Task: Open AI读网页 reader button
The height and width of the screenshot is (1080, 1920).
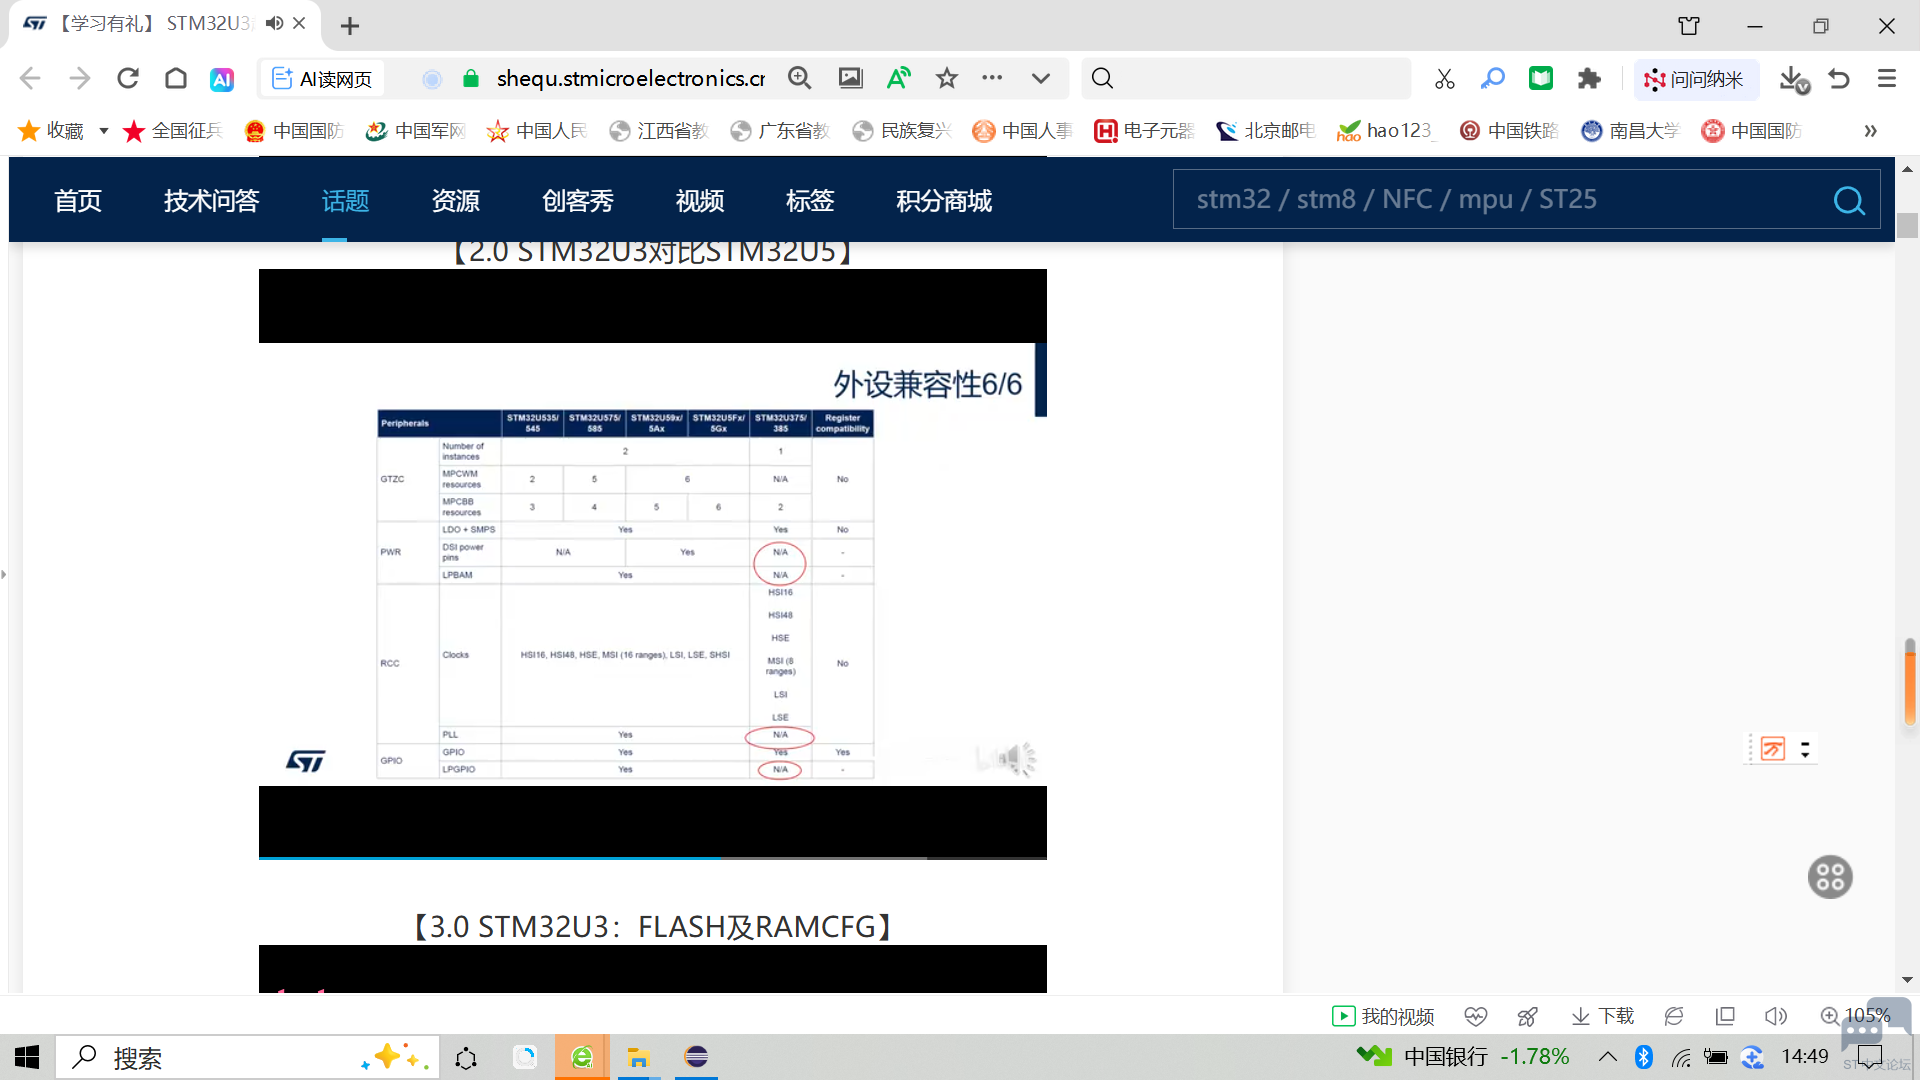Action: click(x=322, y=79)
